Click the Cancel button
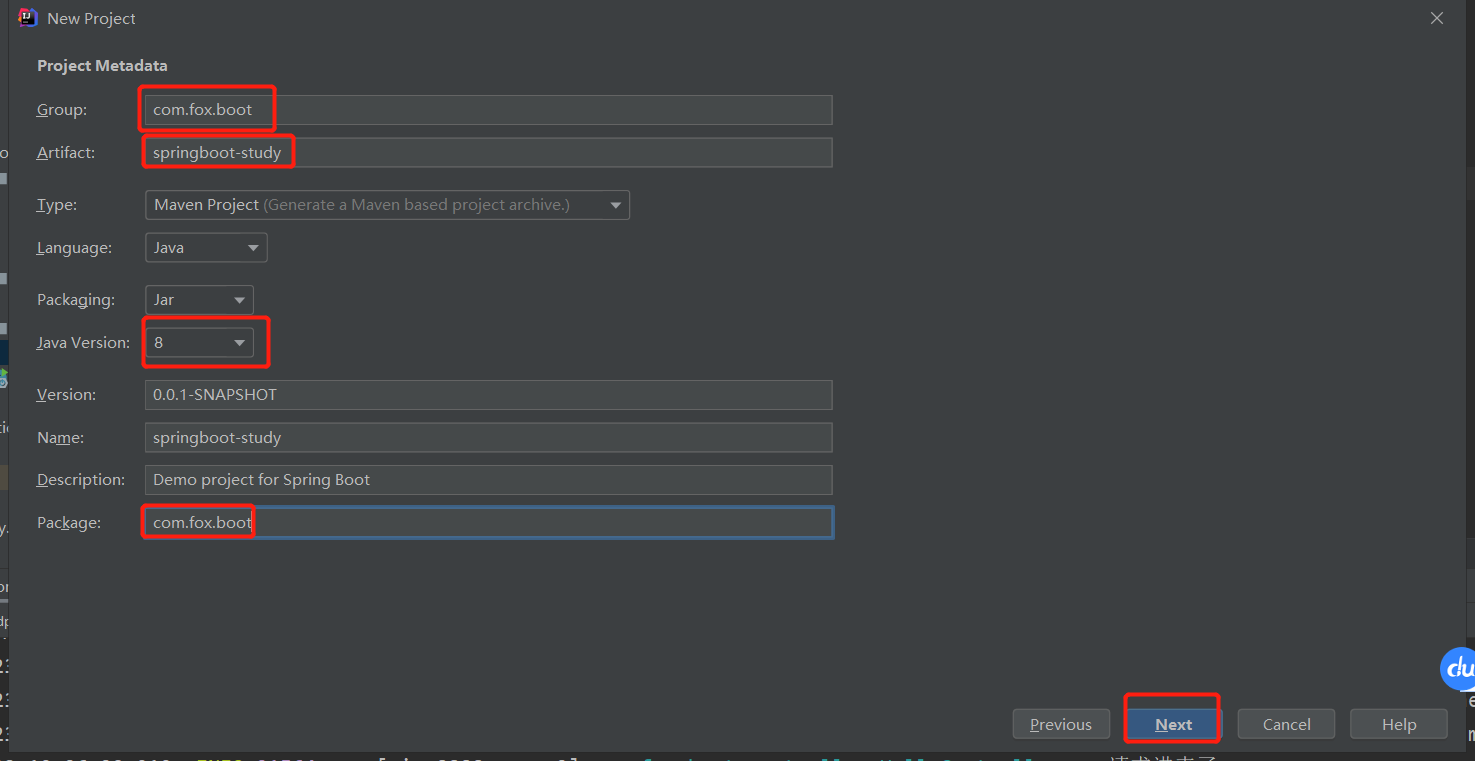1475x761 pixels. pos(1286,724)
